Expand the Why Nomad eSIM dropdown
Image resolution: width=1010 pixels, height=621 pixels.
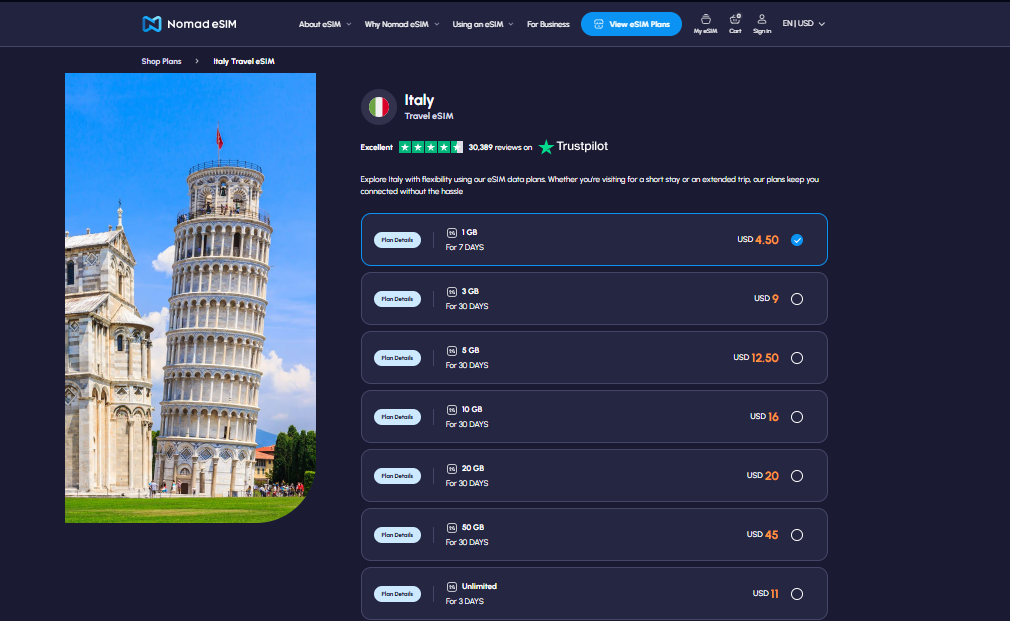402,24
